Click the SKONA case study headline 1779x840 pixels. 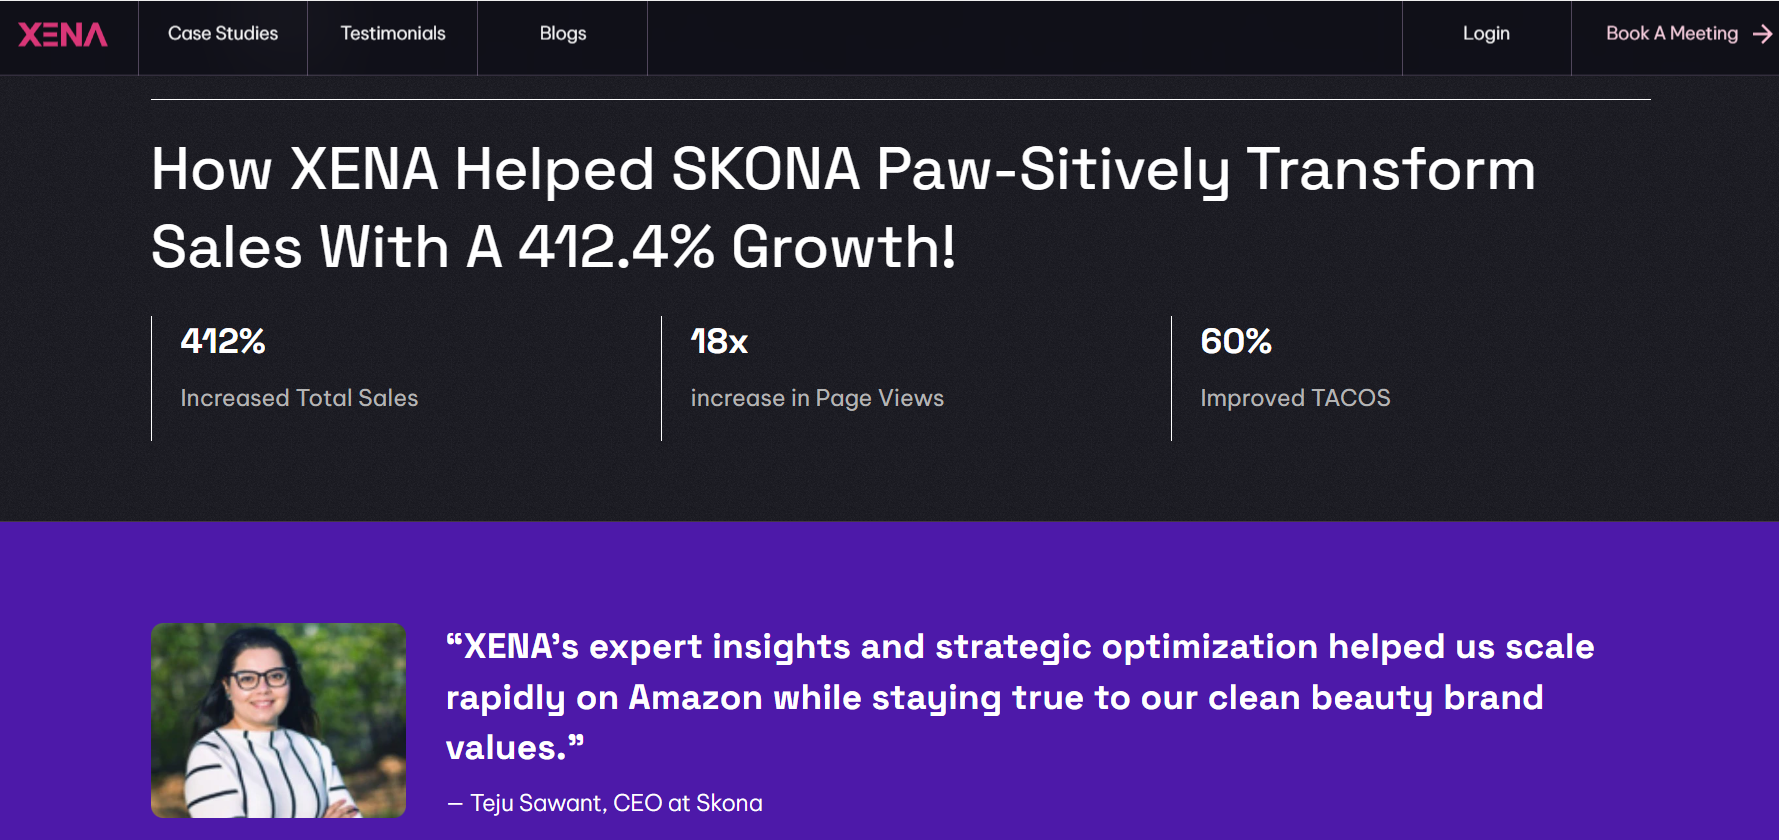click(843, 208)
